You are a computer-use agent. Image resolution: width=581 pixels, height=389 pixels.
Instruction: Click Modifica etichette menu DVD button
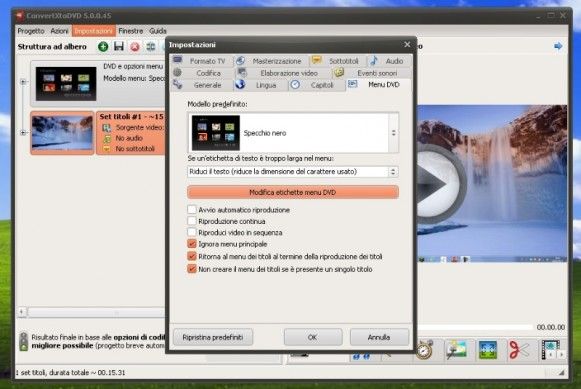click(293, 192)
